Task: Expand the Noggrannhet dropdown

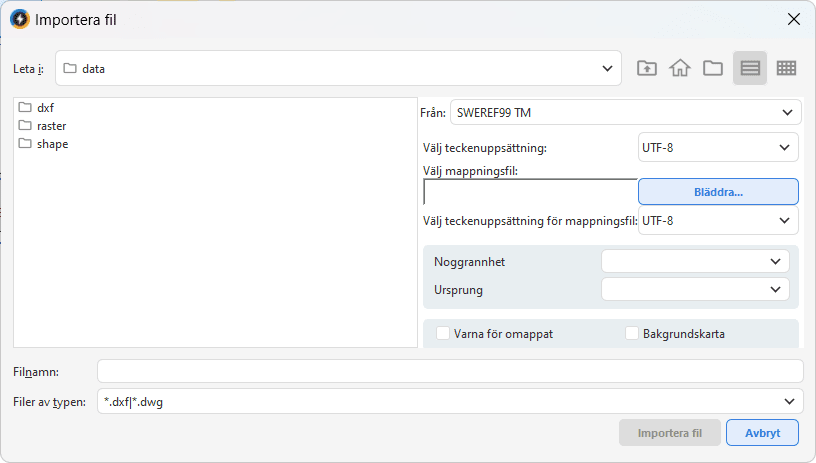Action: 695,261
